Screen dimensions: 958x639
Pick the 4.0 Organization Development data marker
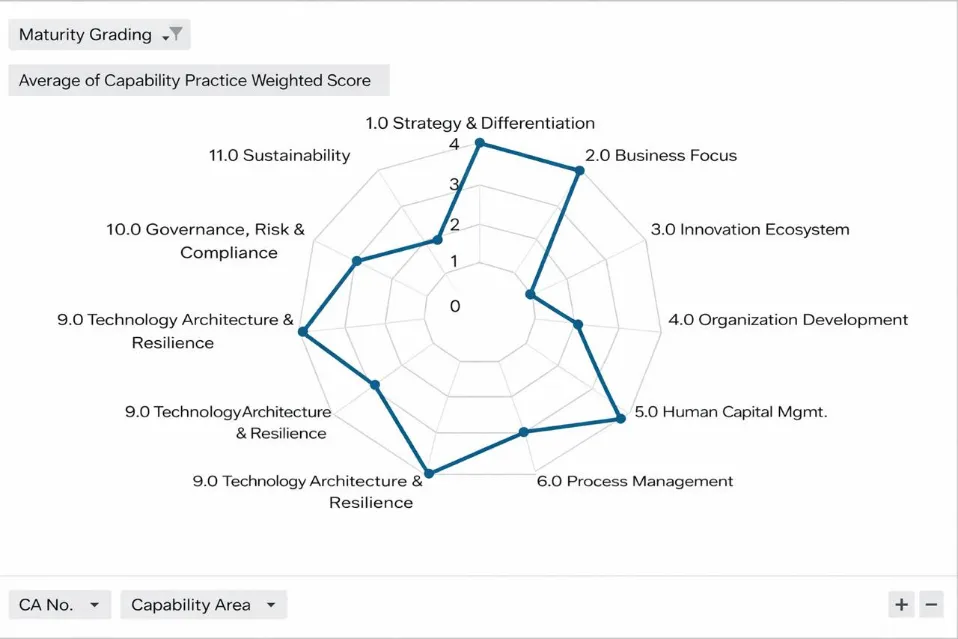pyautogui.click(x=578, y=323)
